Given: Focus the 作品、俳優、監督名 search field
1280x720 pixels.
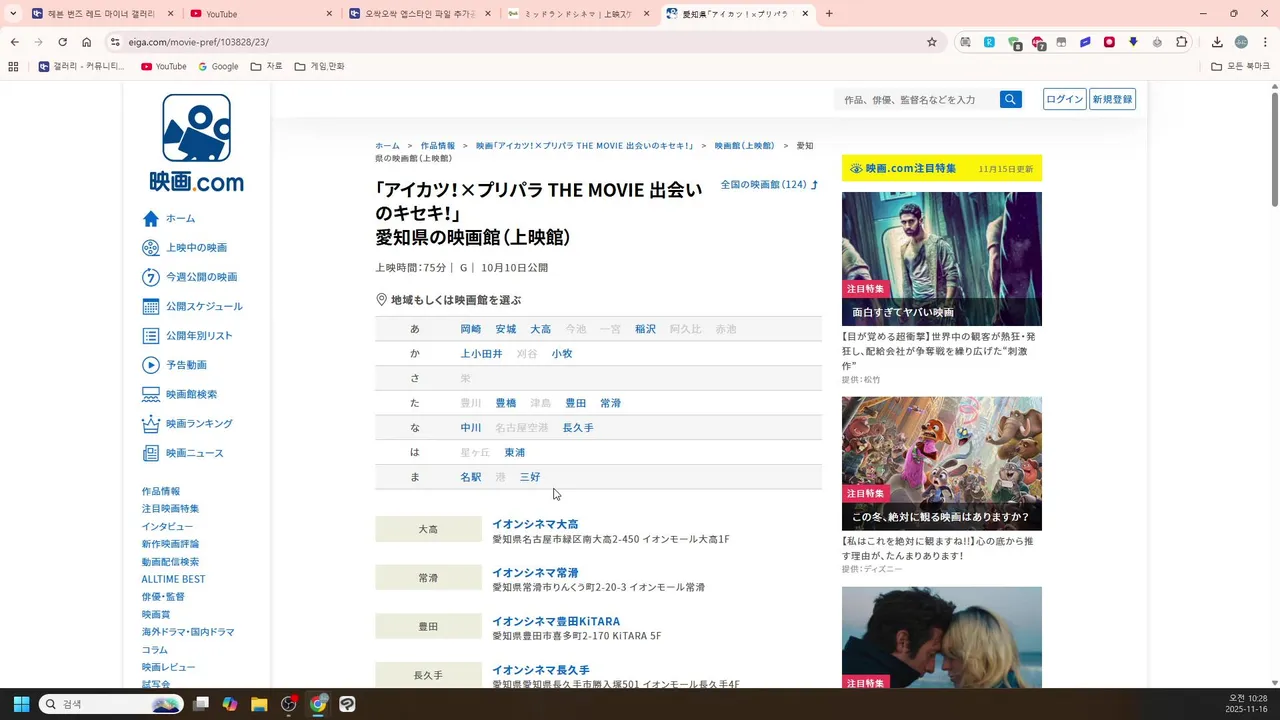Looking at the screenshot, I should click(x=915, y=99).
